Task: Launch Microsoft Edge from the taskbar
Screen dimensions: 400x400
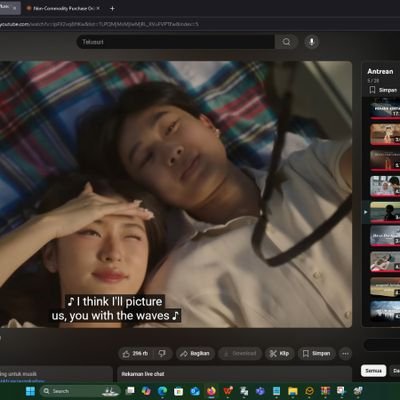Action: [x=162, y=391]
